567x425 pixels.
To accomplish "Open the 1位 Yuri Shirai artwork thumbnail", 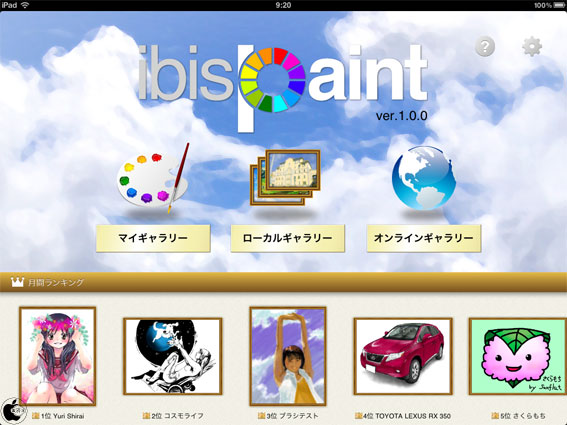I will tap(57, 356).
